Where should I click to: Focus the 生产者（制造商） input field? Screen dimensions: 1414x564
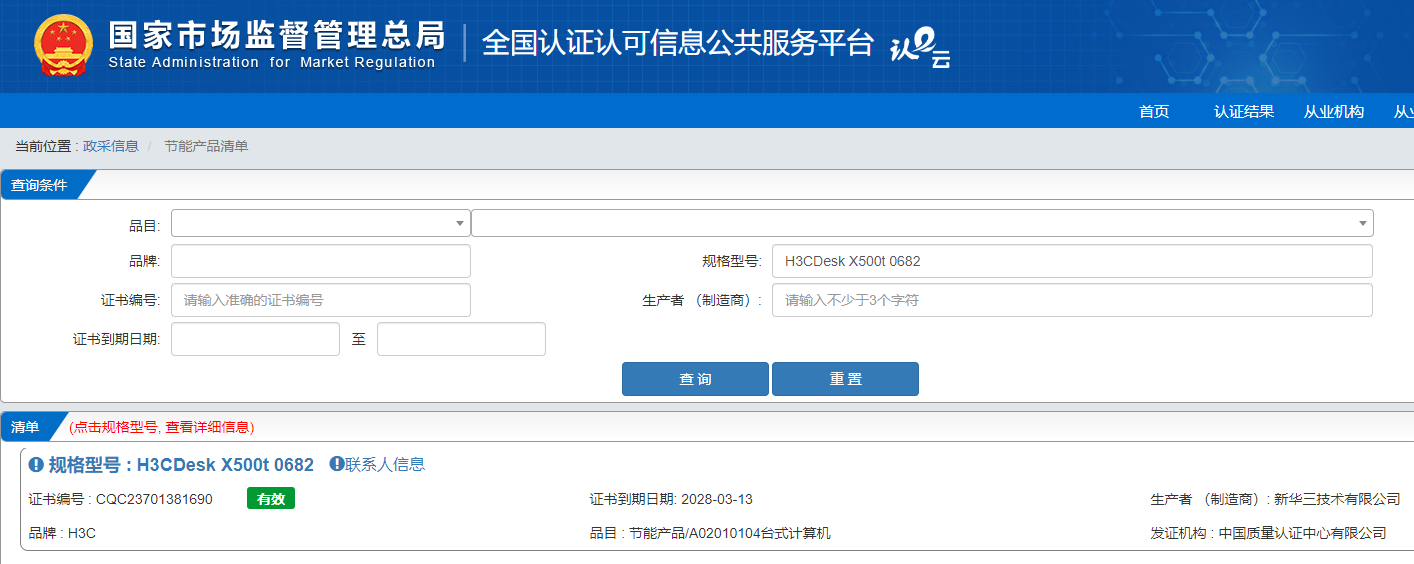tap(1072, 300)
